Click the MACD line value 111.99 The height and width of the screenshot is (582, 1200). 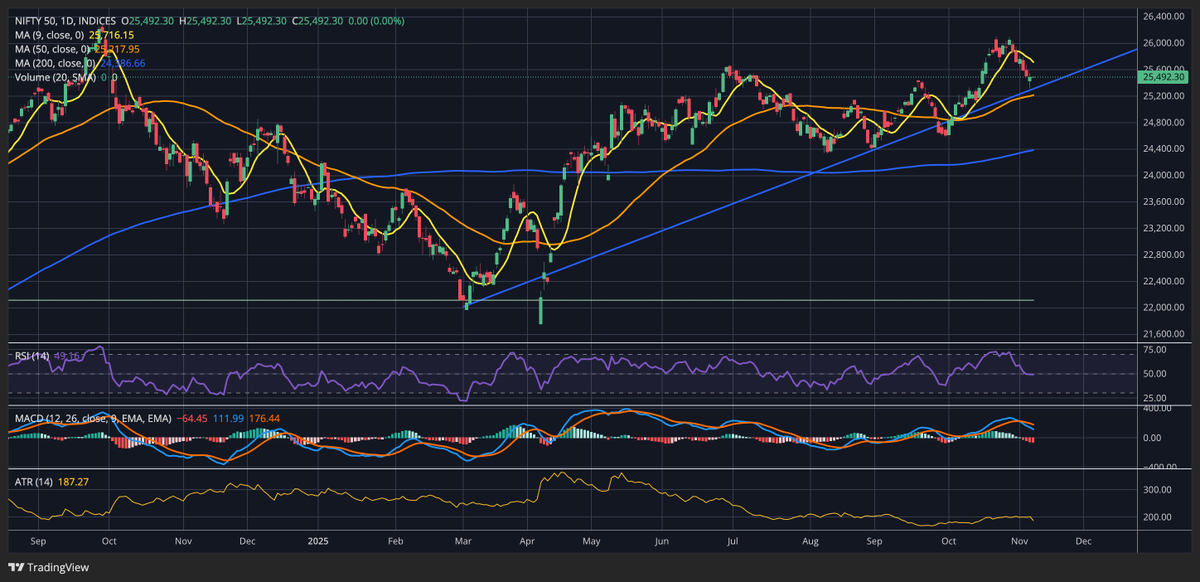[x=228, y=417]
